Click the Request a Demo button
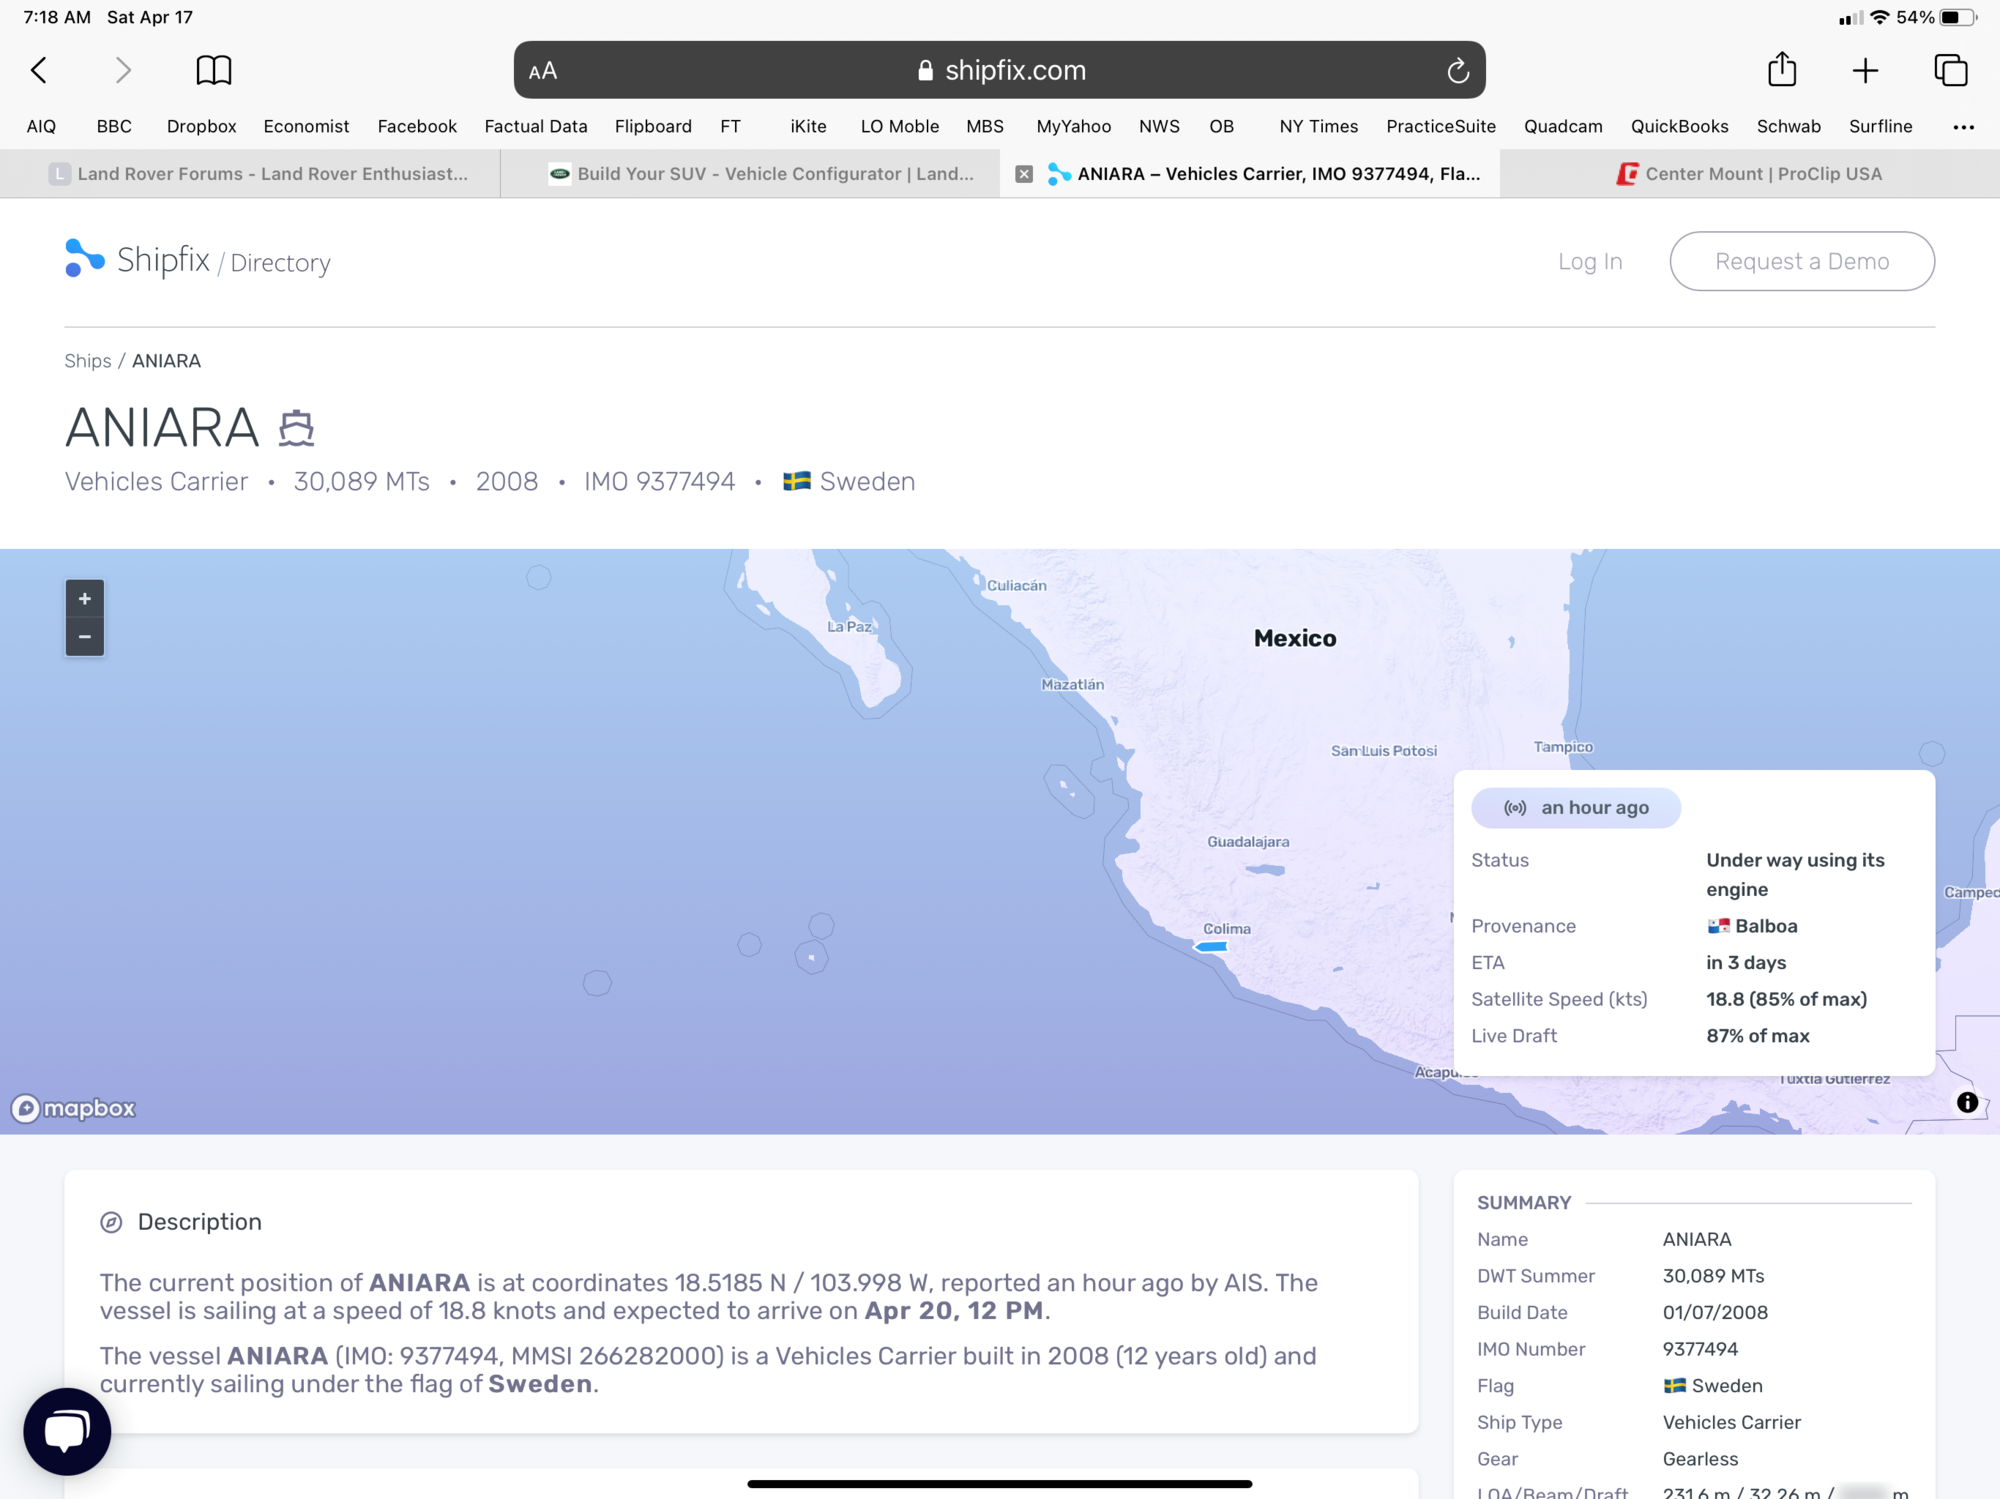The height and width of the screenshot is (1499, 2000). [1802, 261]
